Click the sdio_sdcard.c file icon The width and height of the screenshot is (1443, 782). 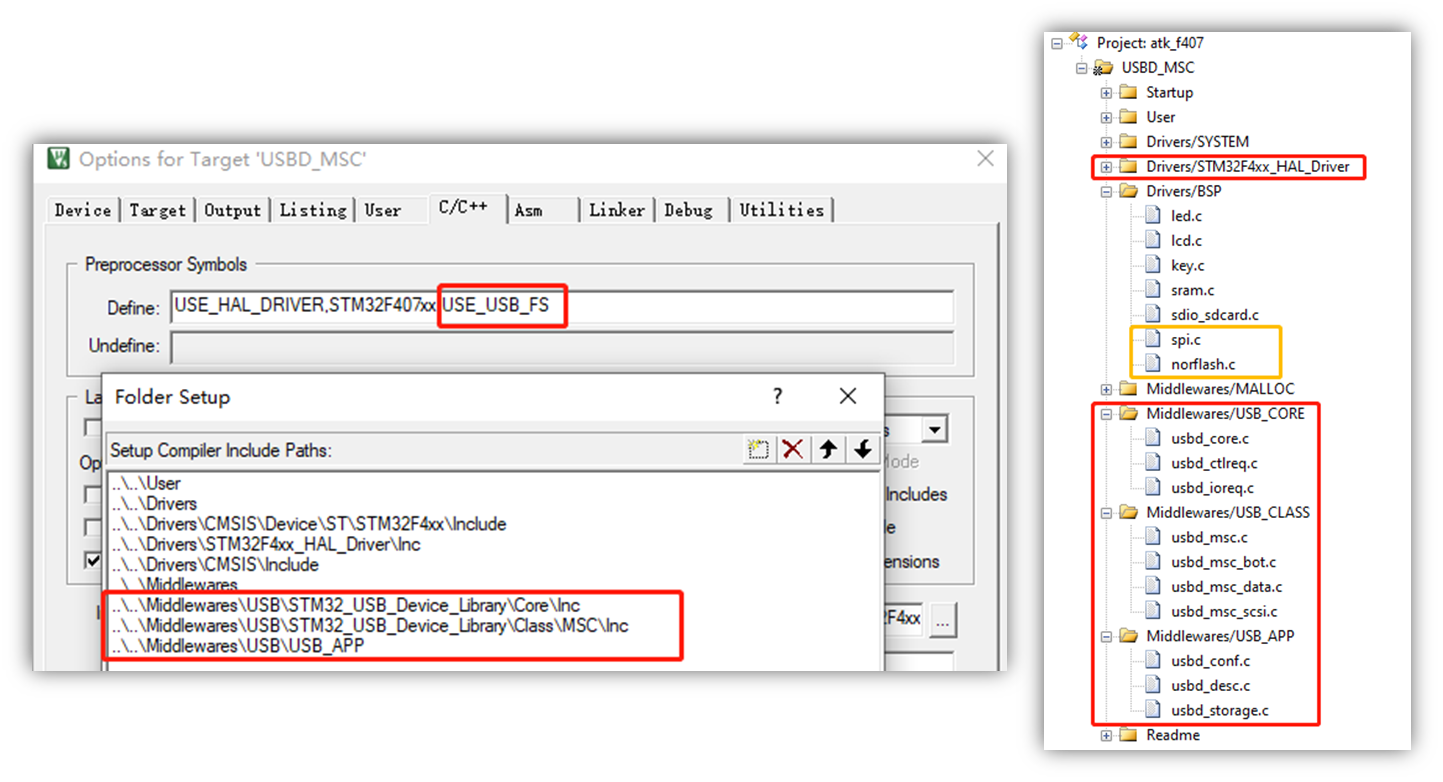pos(1153,315)
